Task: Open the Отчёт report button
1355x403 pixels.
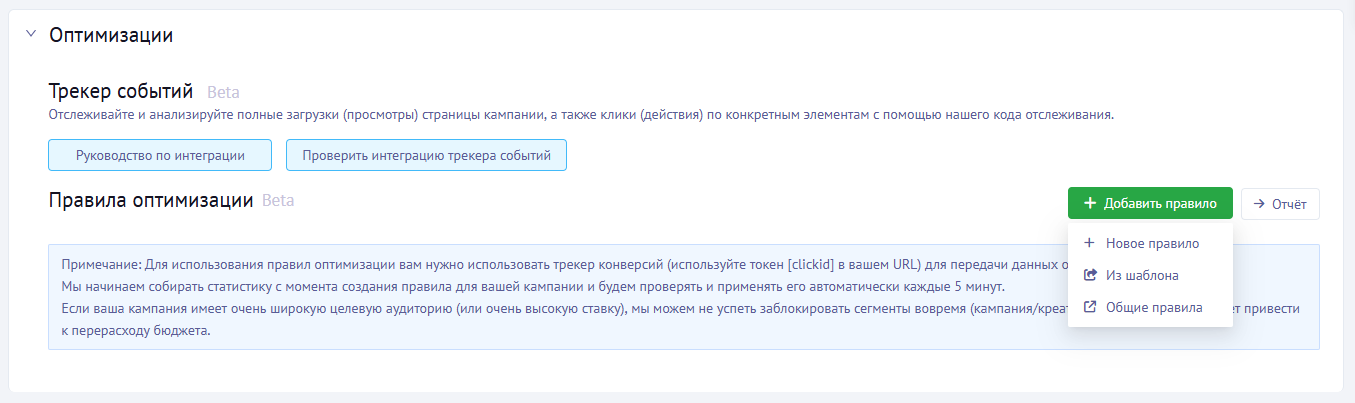Action: pyautogui.click(x=1280, y=203)
